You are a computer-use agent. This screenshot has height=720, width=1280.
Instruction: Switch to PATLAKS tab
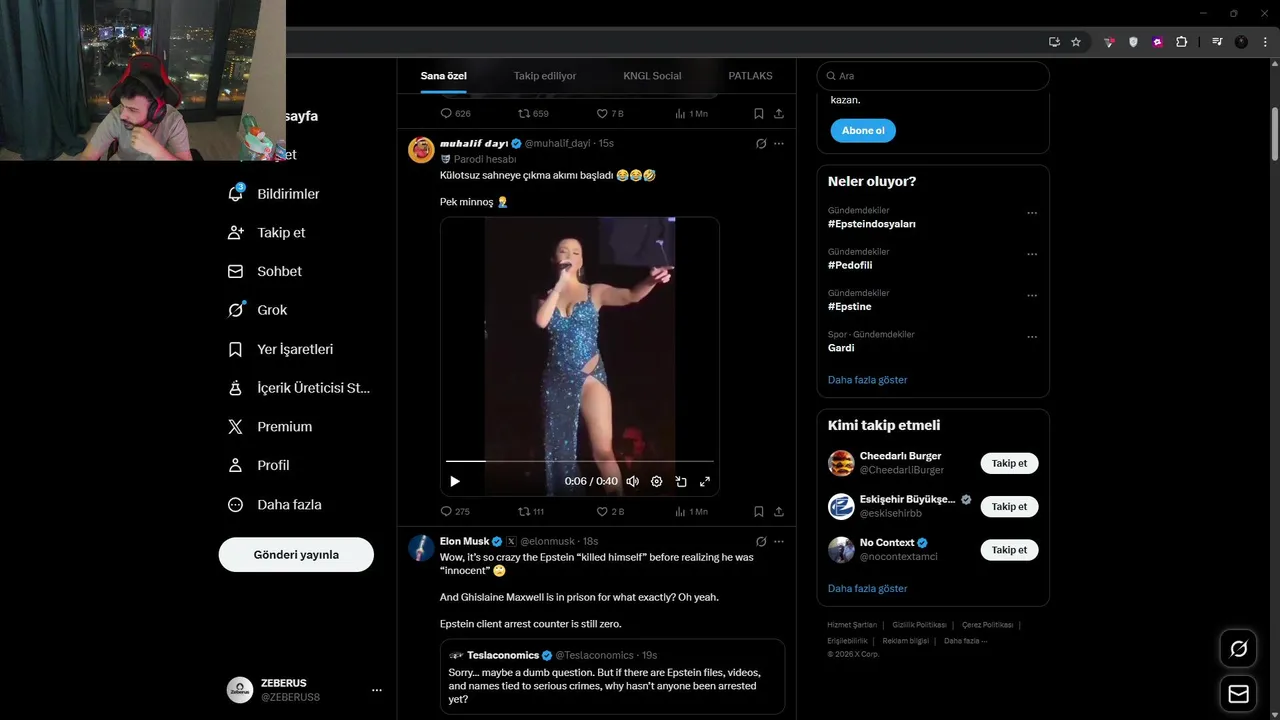click(x=750, y=76)
